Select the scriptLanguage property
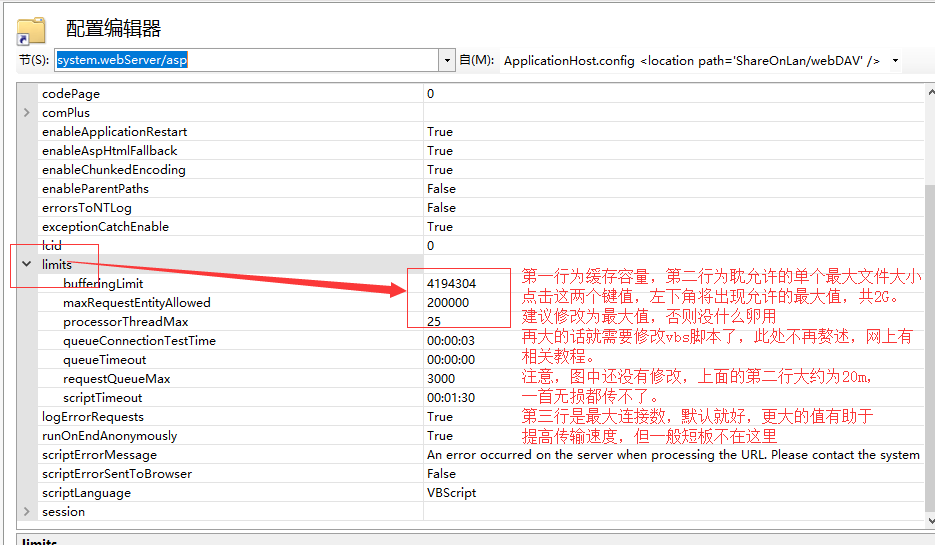Screen dimensions: 935x545 coord(86,493)
